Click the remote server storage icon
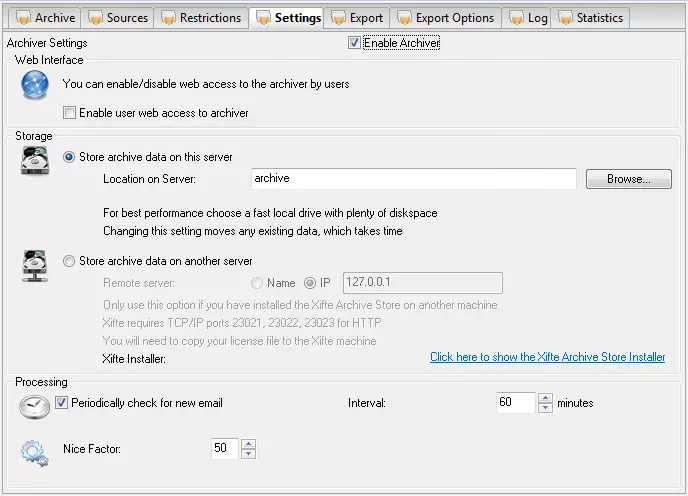688x496 pixels. pyautogui.click(x=35, y=265)
